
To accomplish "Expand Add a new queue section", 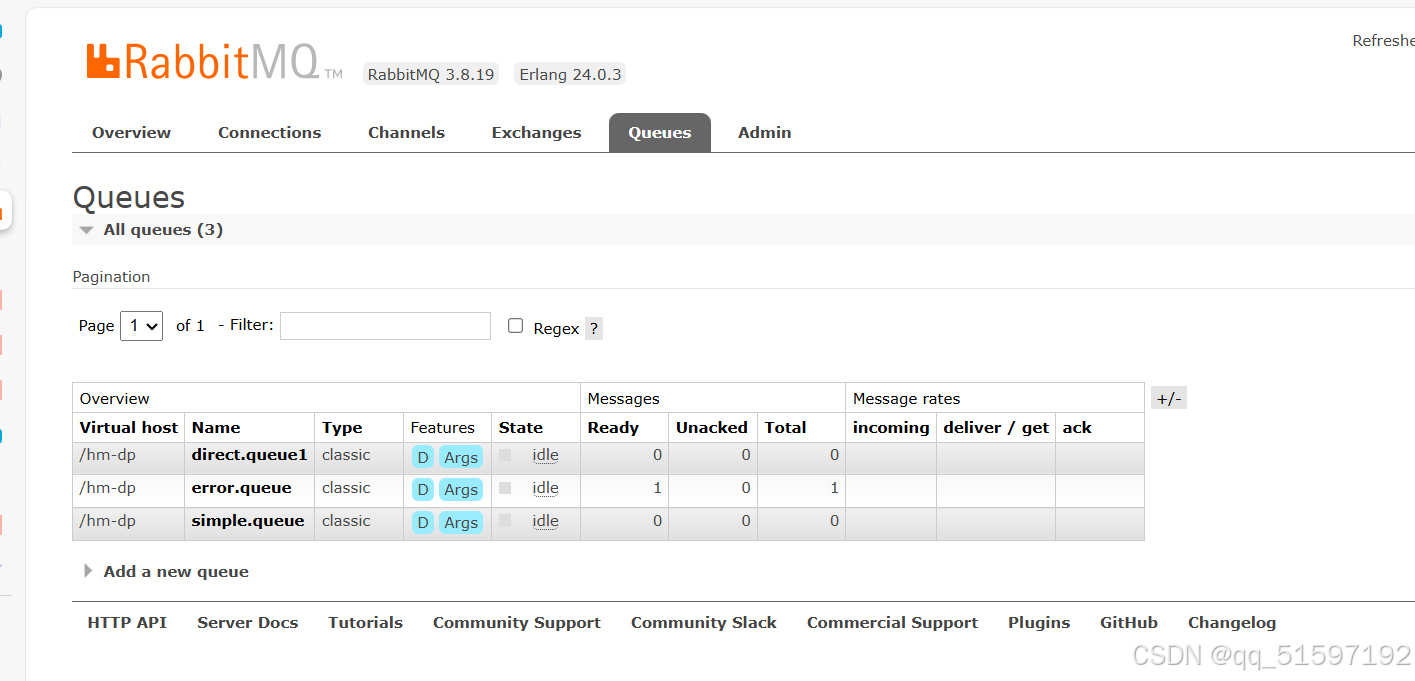I will tap(166, 572).
